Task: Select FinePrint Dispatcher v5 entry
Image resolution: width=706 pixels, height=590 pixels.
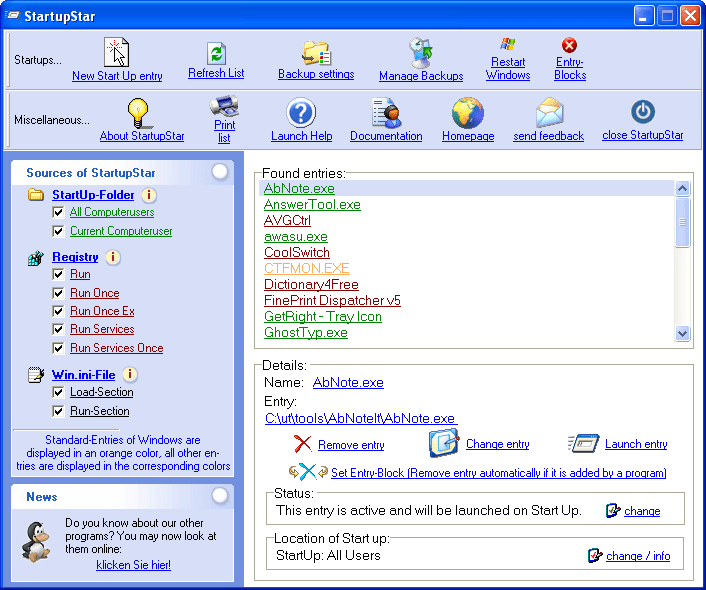Action: 332,300
